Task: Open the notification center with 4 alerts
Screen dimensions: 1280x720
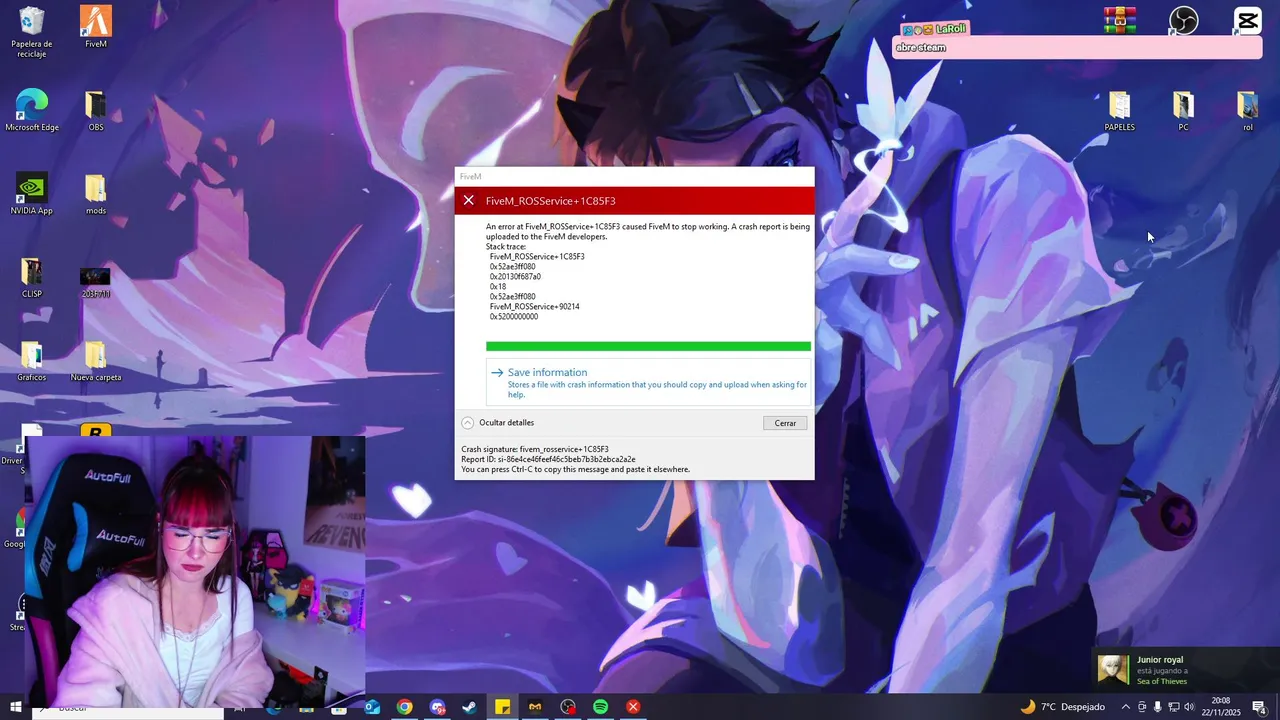Action: point(1259,707)
